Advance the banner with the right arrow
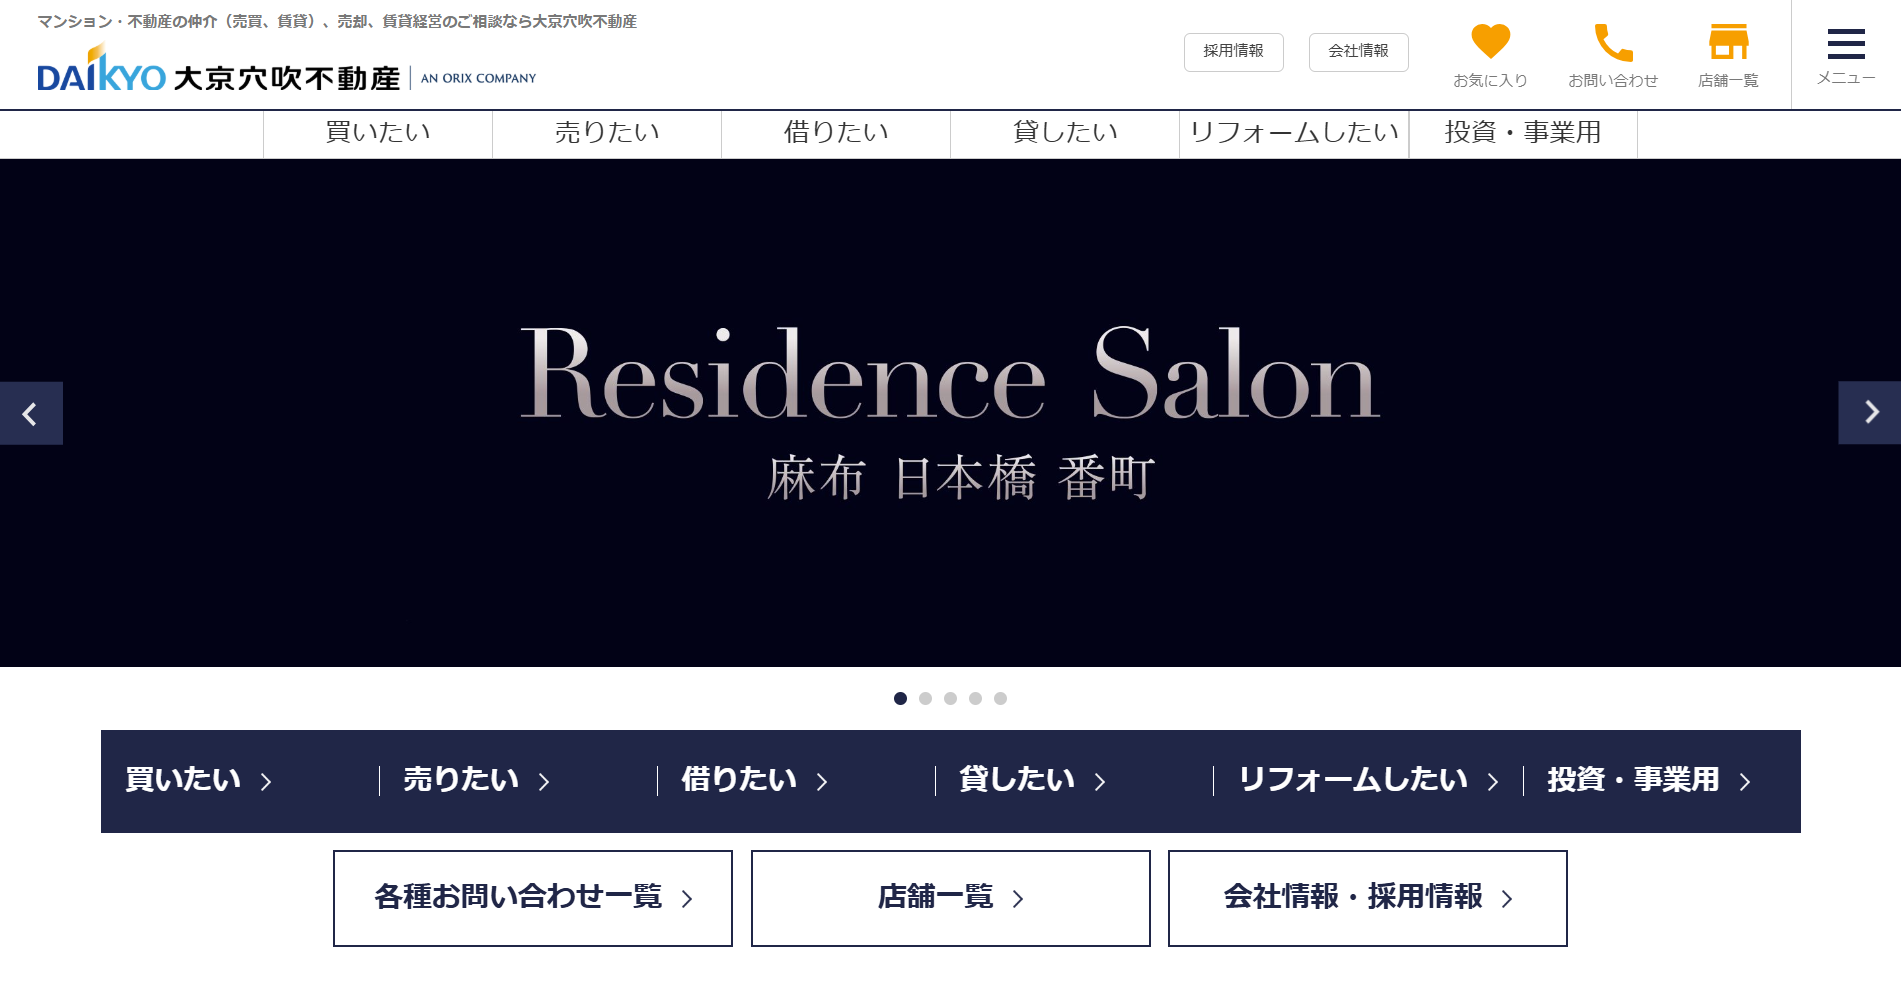 point(1869,413)
